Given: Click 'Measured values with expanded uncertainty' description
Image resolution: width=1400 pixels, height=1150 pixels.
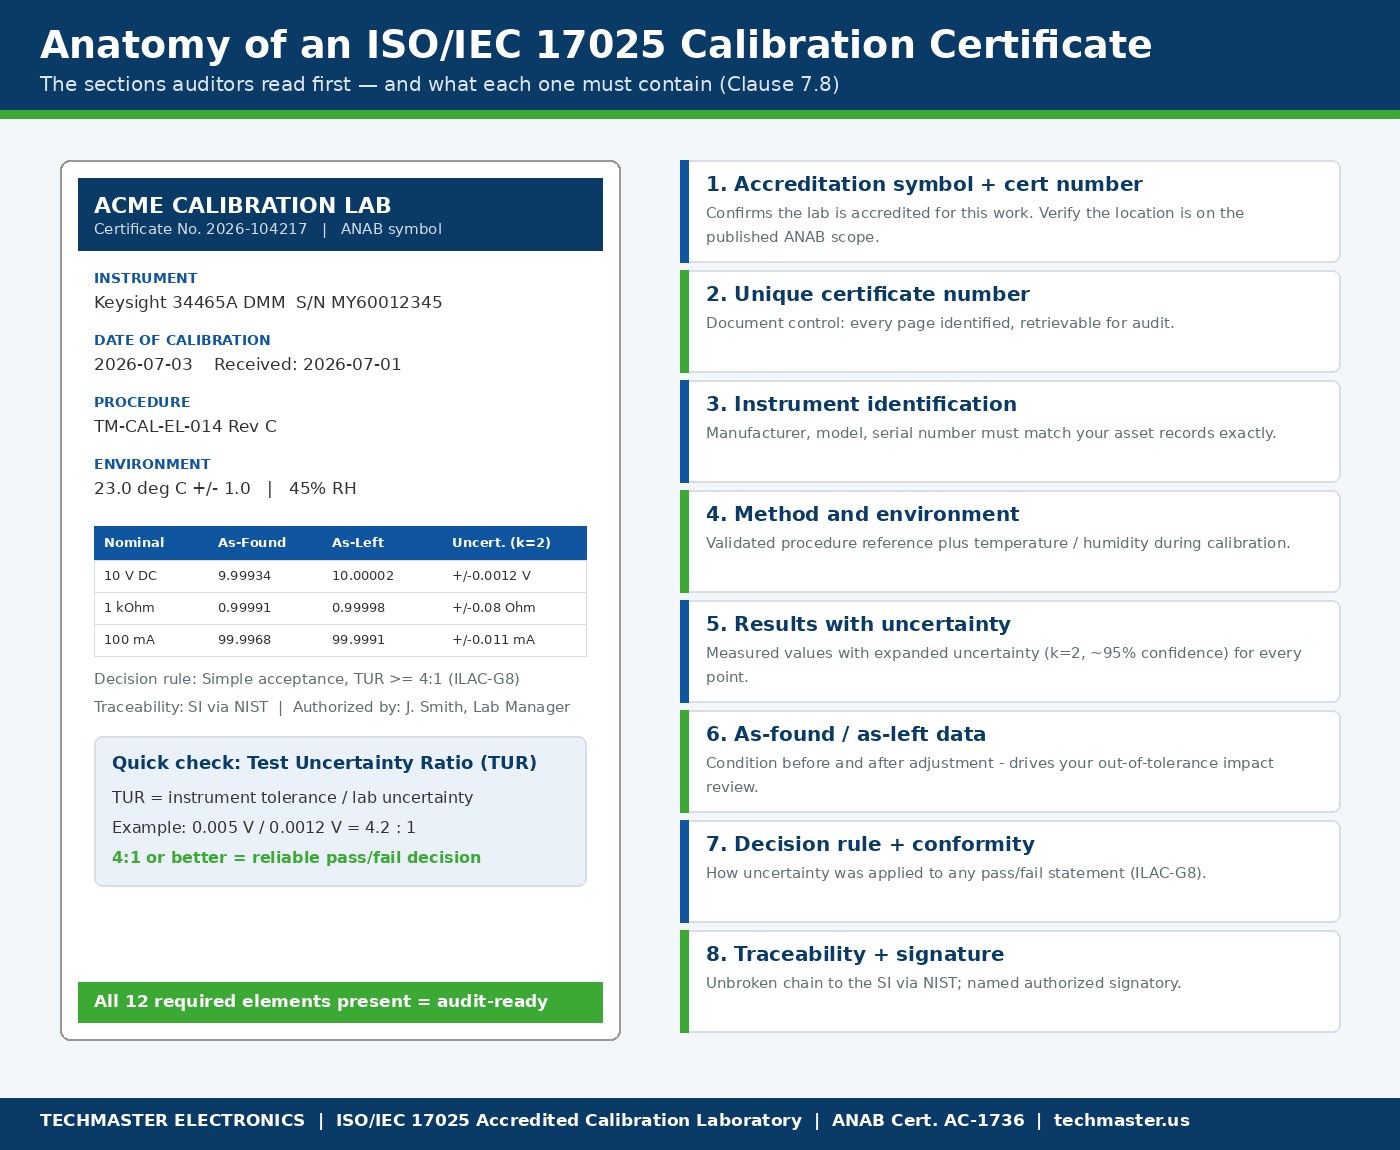Looking at the screenshot, I should [x=1004, y=665].
